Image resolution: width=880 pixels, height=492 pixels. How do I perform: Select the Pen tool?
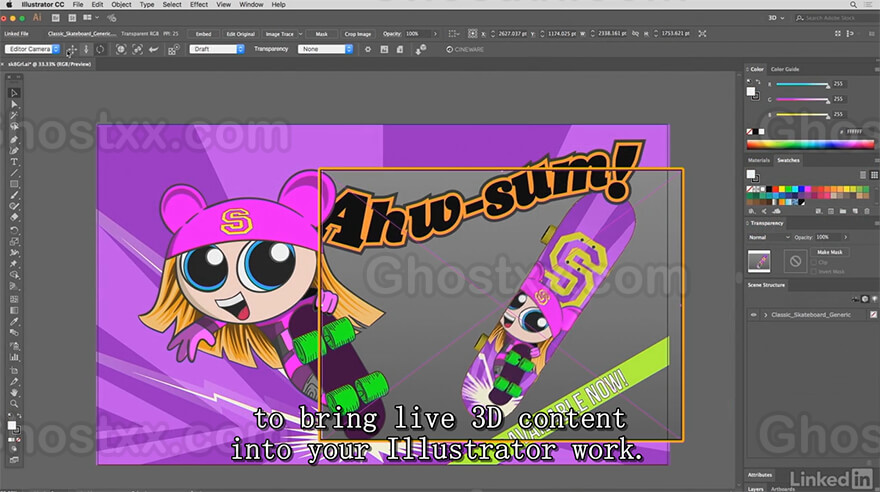click(x=14, y=139)
